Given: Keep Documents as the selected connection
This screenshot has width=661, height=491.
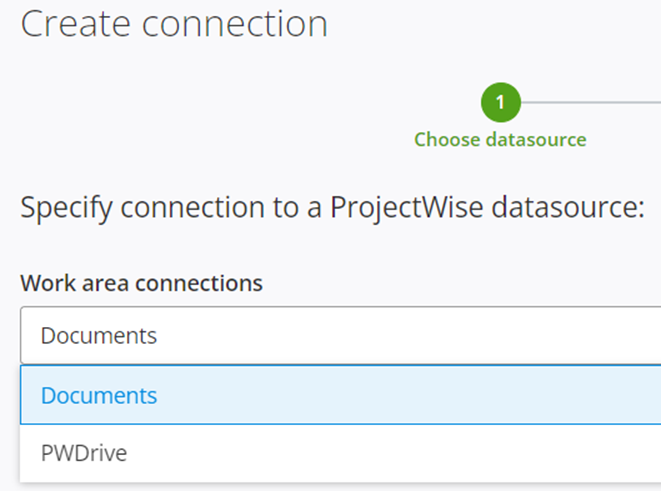Looking at the screenshot, I should (341, 395).
